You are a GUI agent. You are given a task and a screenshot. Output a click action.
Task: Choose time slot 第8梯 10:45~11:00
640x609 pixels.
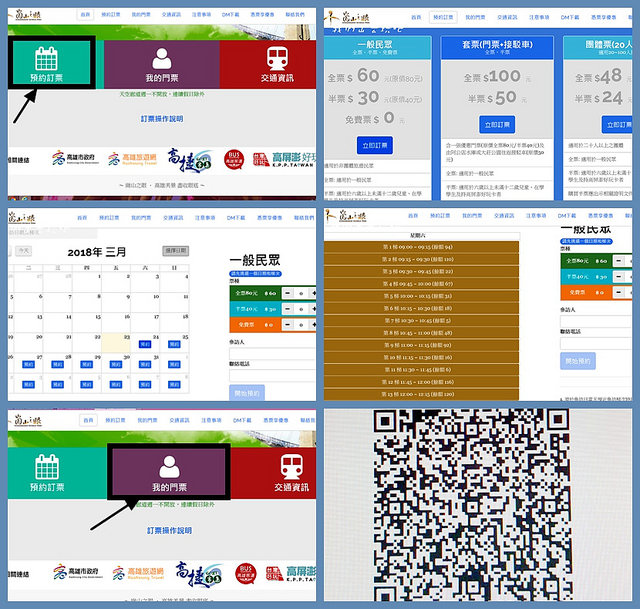(x=418, y=333)
